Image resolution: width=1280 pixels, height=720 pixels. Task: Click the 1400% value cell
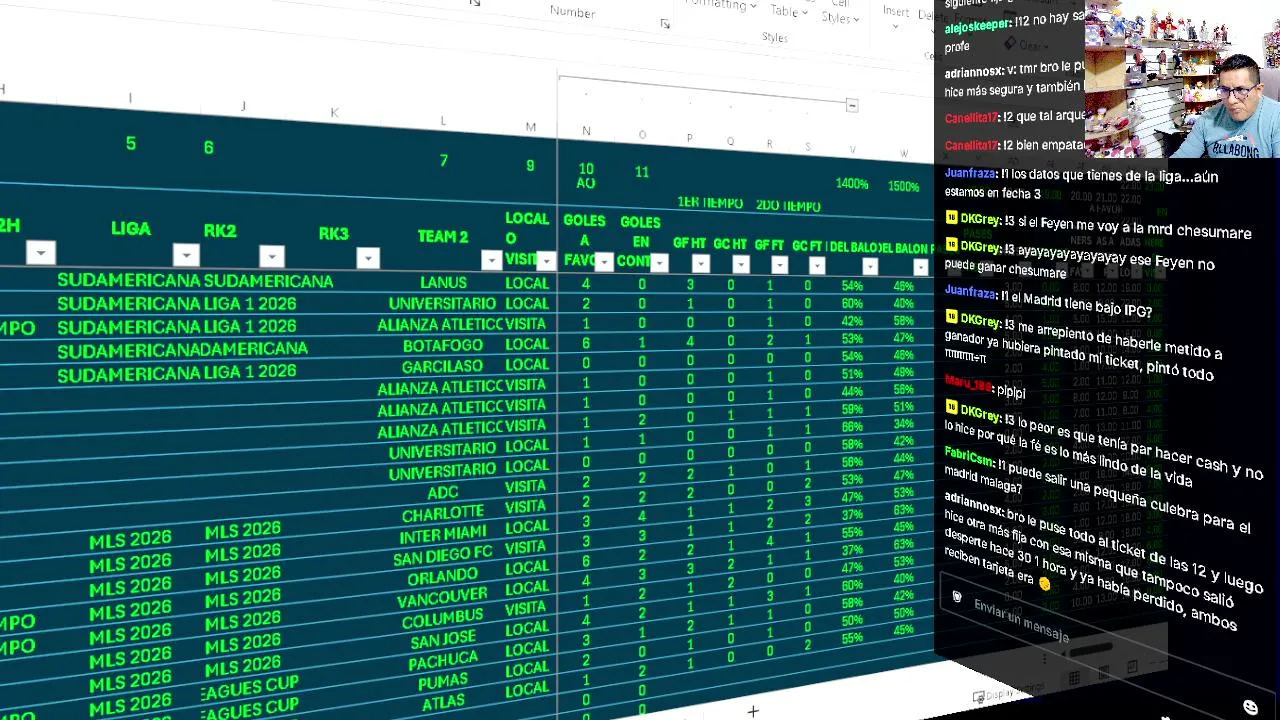tap(852, 184)
